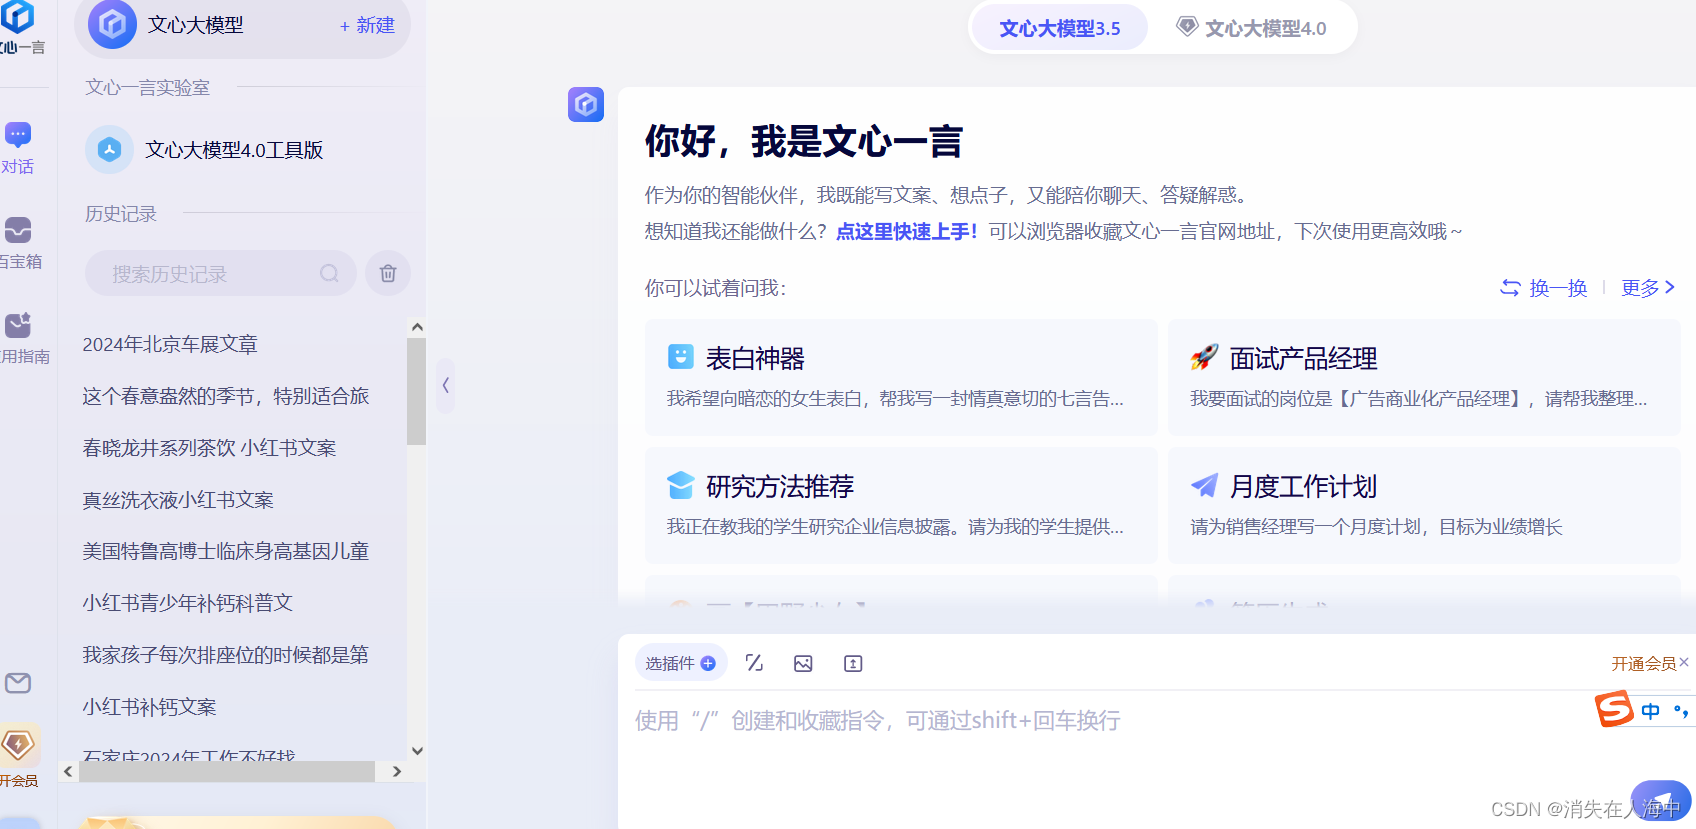The image size is (1696, 829).
Task: Click the 文心一言 logo at top left
Action: click(17, 16)
